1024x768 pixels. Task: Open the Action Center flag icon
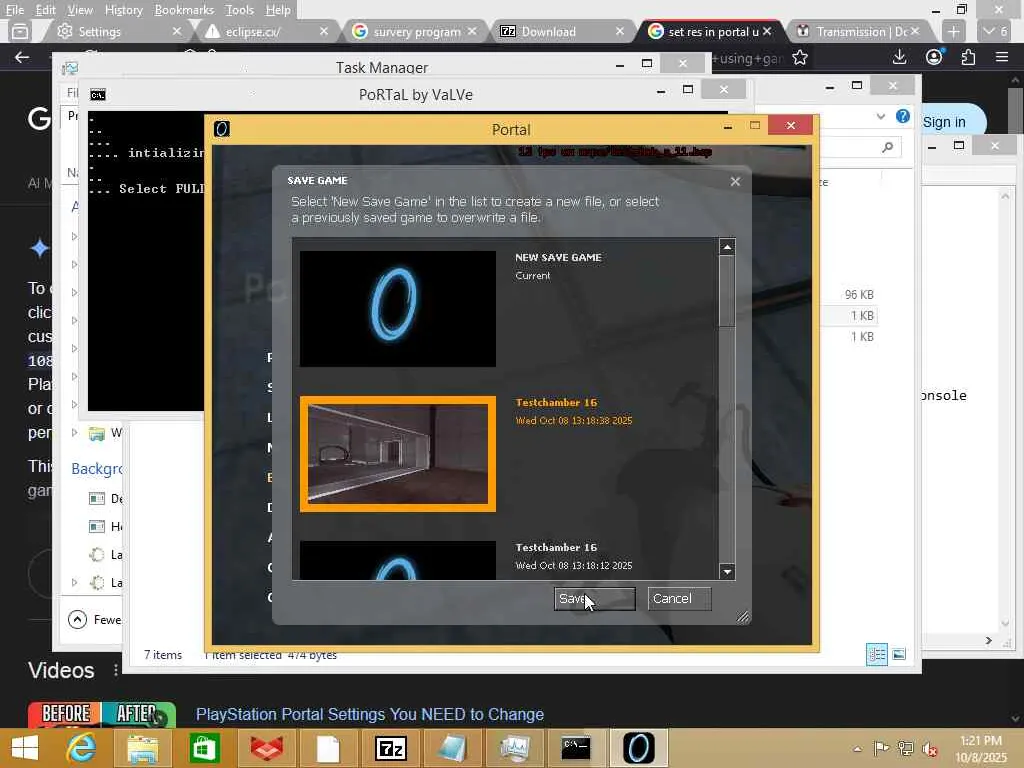pyautogui.click(x=881, y=749)
